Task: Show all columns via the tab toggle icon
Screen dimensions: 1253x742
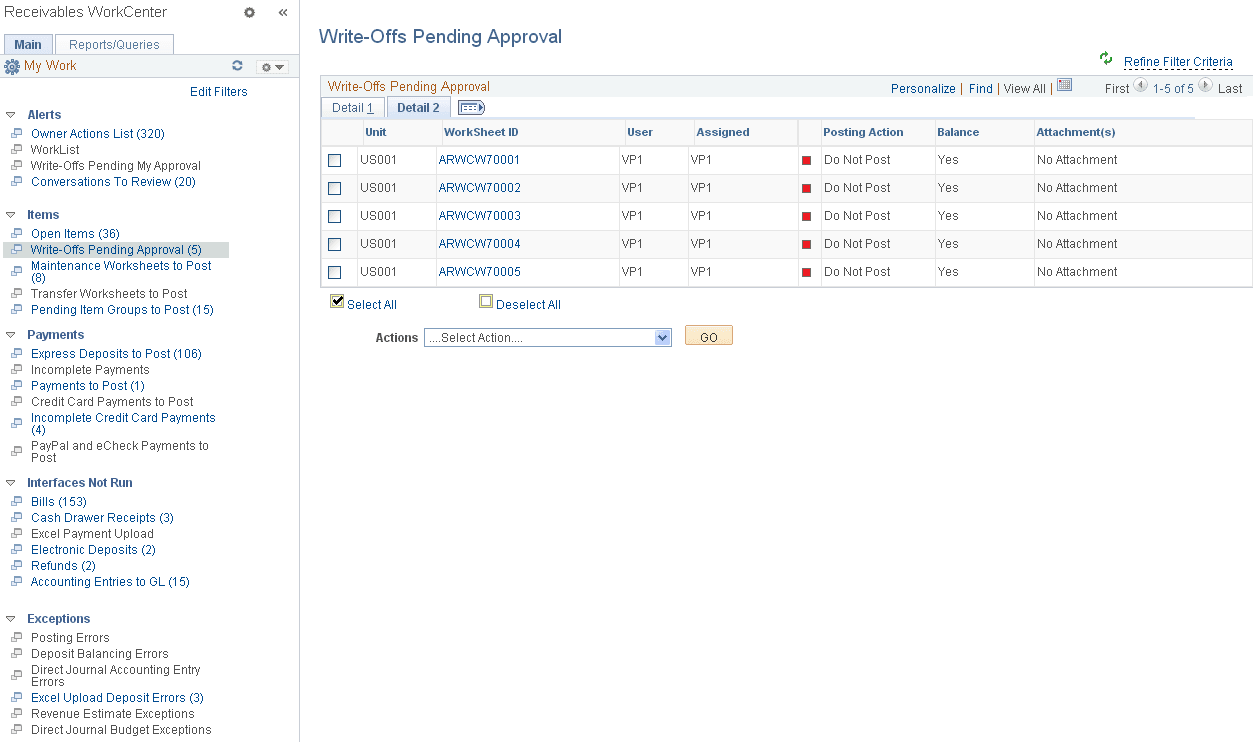Action: 470,107
